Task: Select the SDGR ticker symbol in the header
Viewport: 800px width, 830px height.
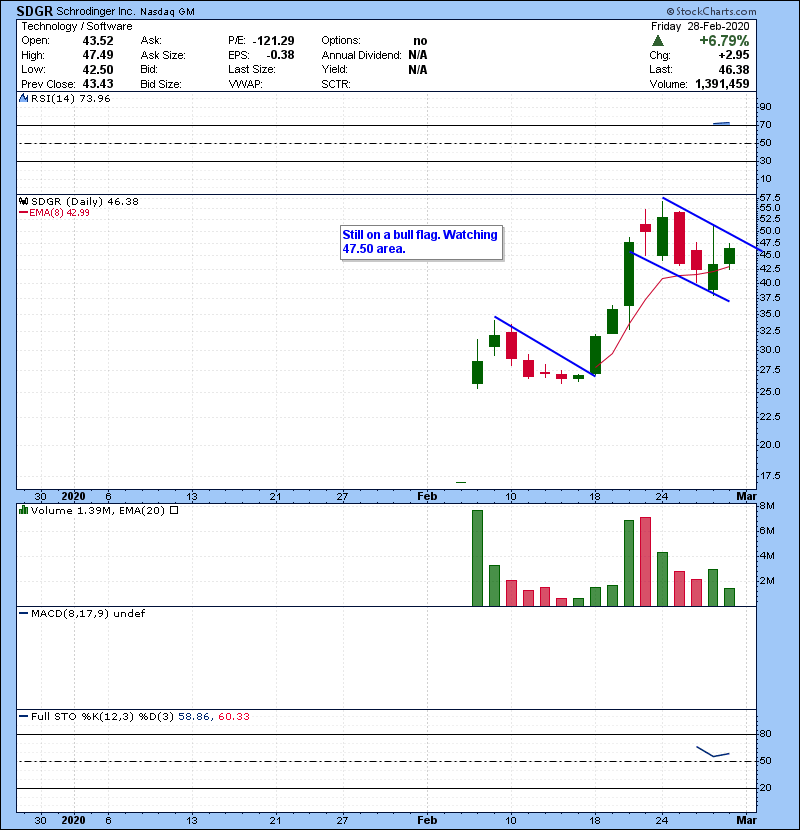Action: click(34, 11)
